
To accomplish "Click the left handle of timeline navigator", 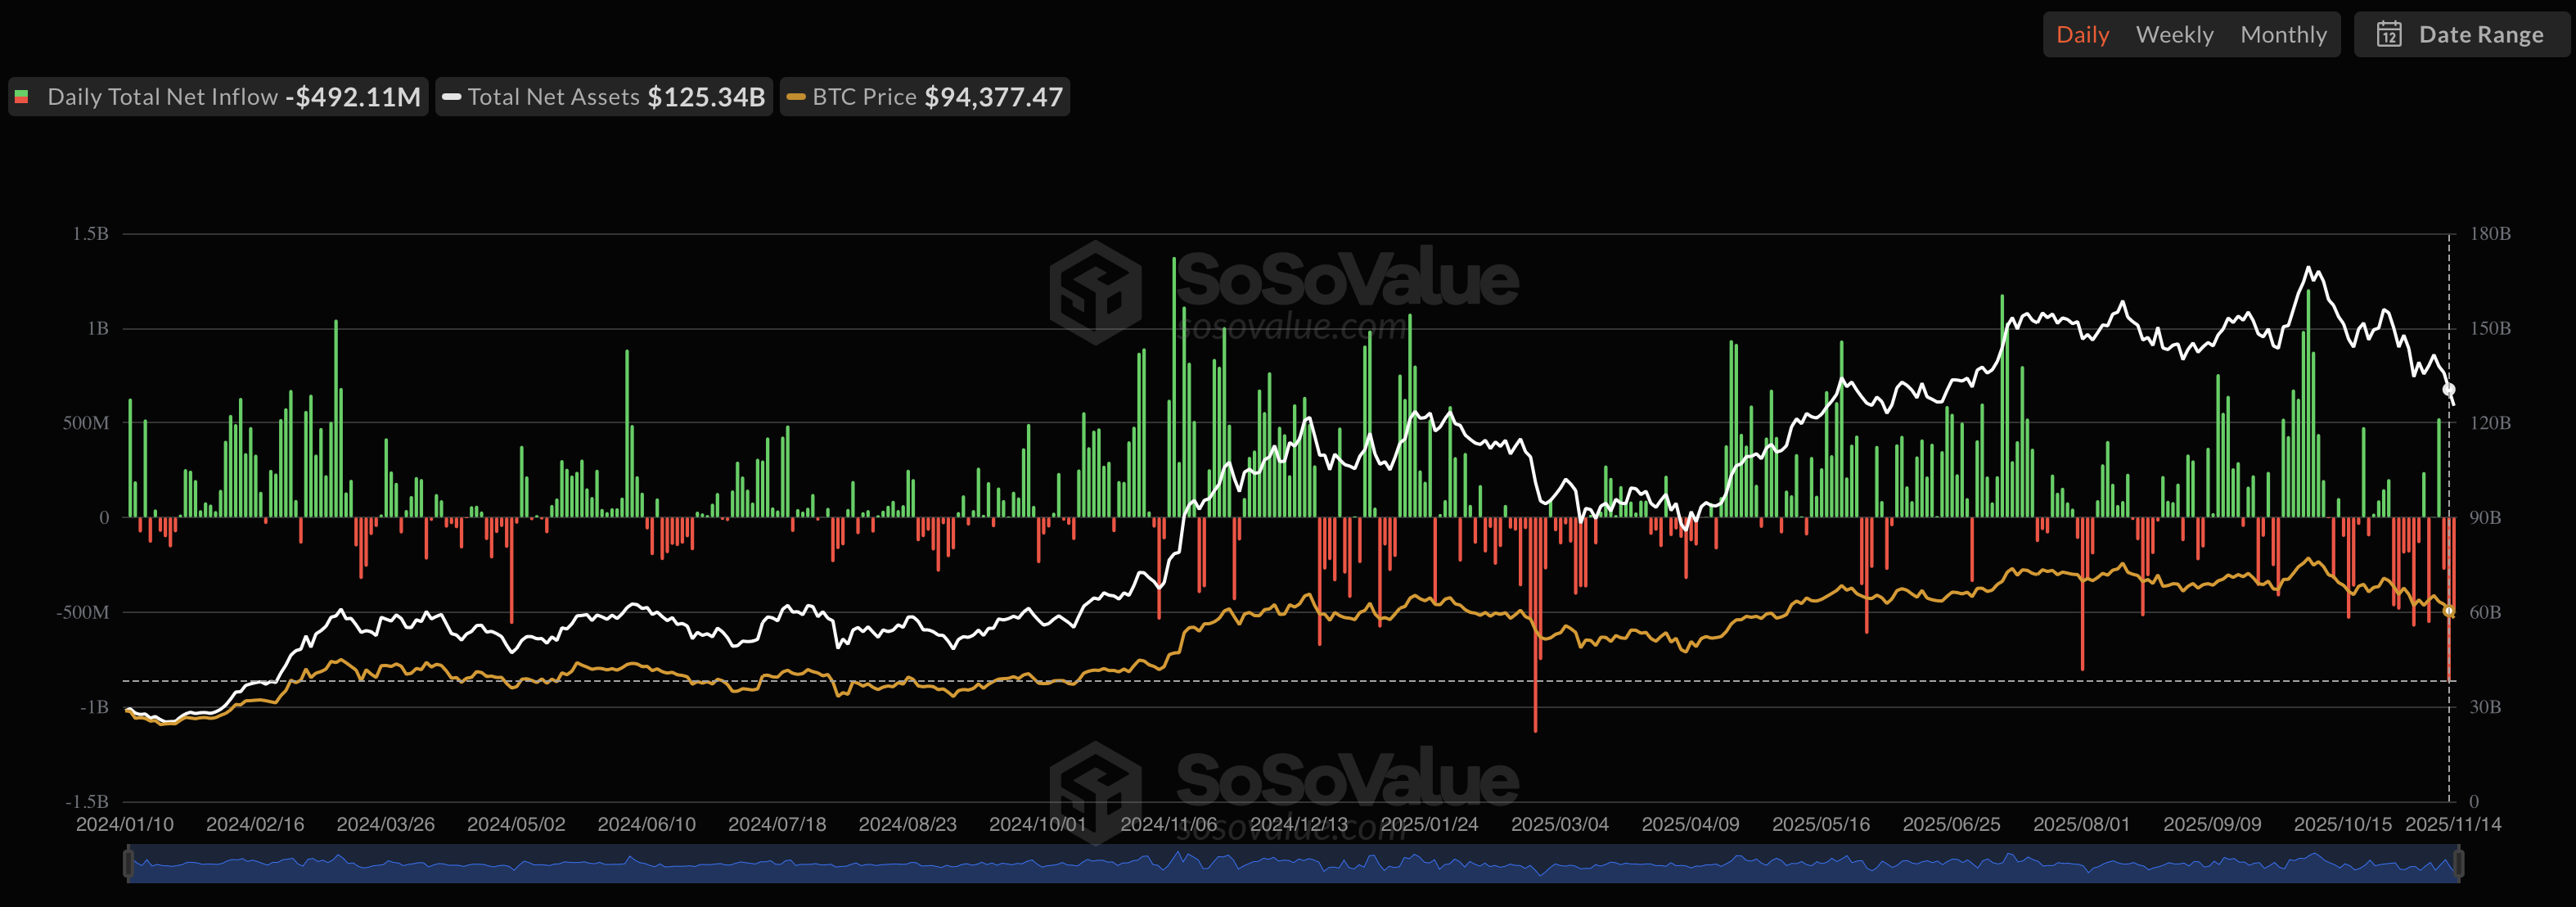I will [128, 864].
